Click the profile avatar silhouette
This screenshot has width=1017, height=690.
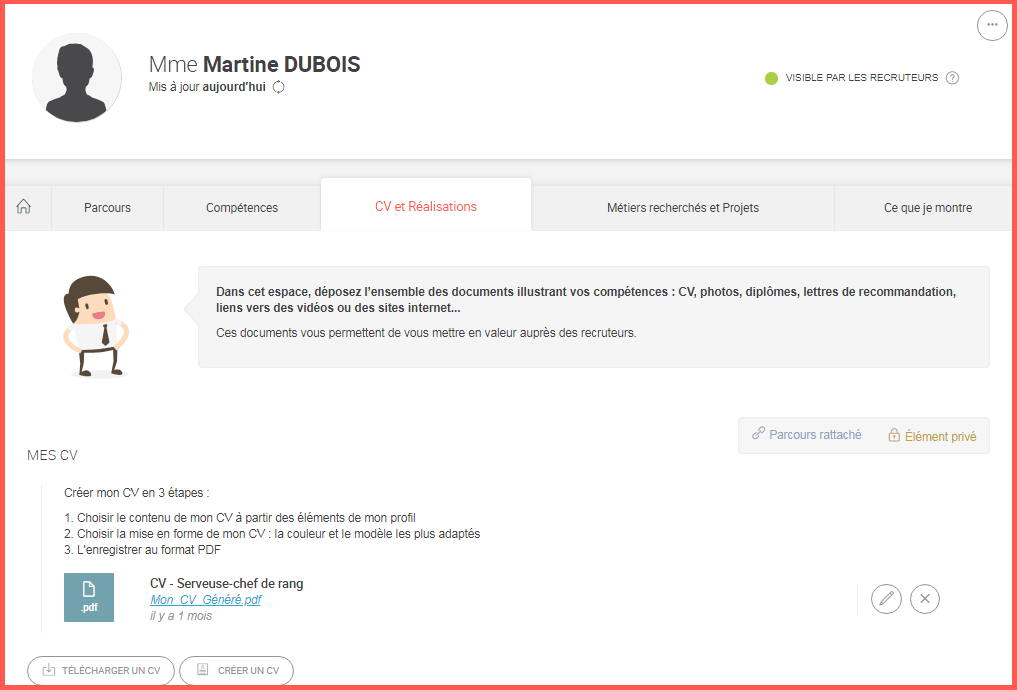coord(77,78)
